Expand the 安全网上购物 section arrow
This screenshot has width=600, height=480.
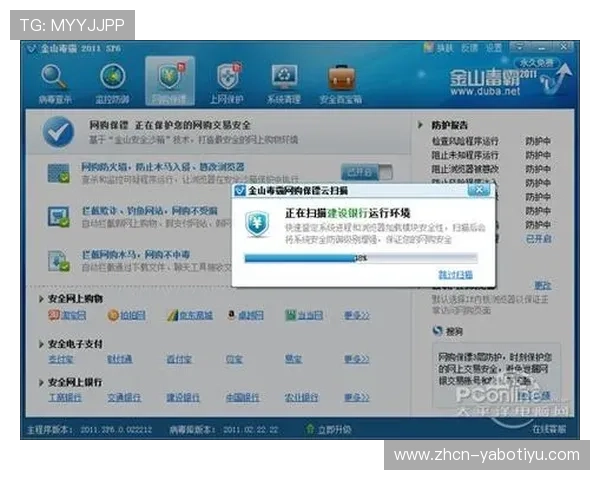click(x=41, y=299)
